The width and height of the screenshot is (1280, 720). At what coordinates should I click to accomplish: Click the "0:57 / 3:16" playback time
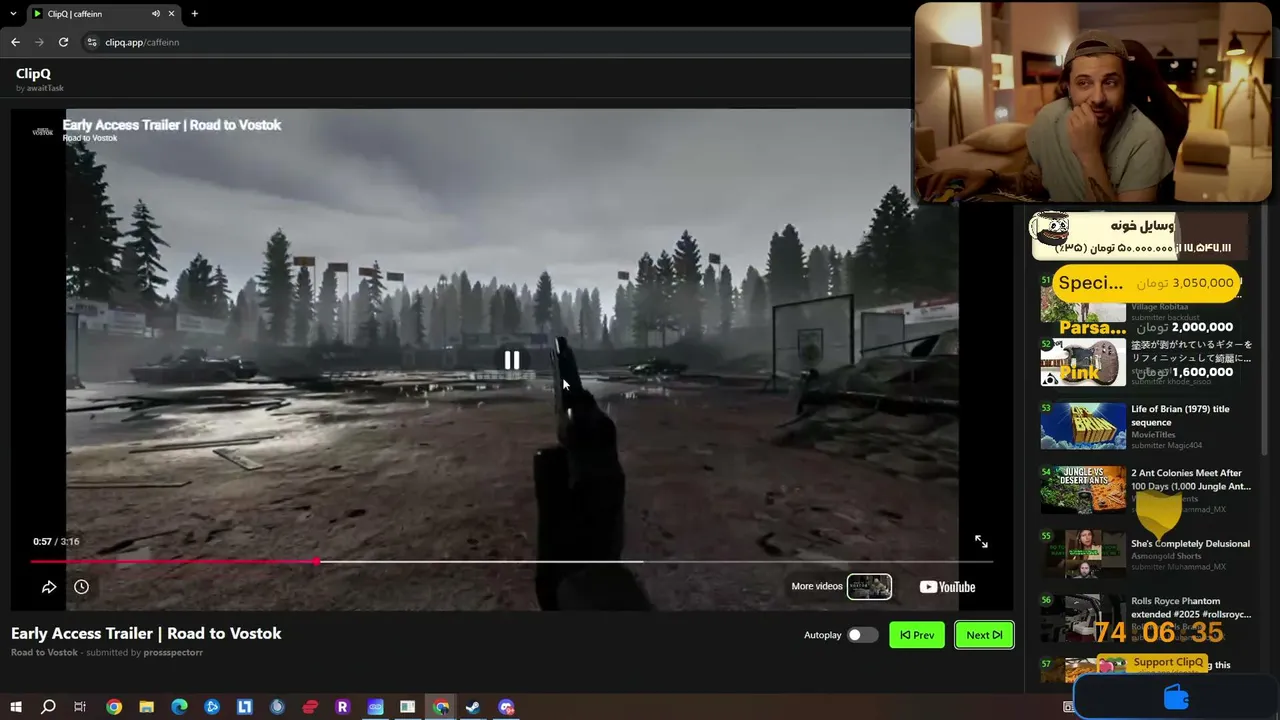pos(56,542)
